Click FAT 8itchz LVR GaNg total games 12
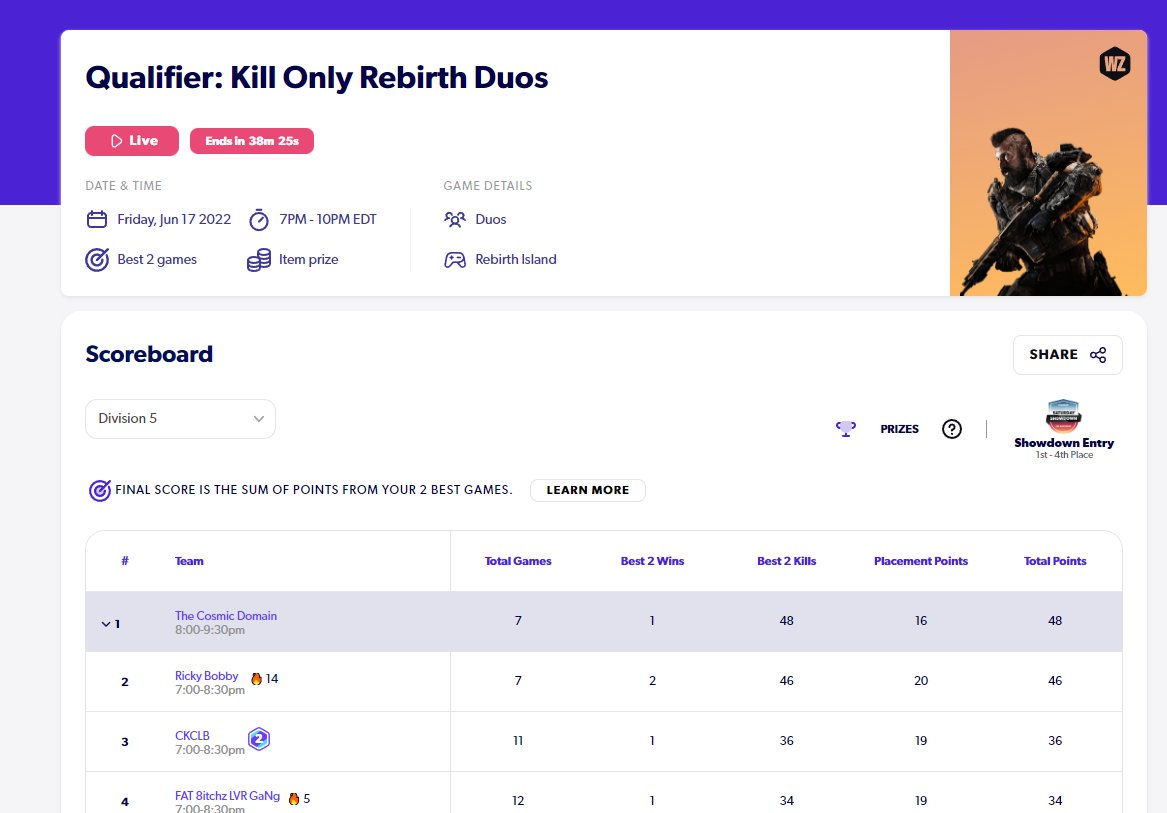1167x813 pixels. point(518,801)
